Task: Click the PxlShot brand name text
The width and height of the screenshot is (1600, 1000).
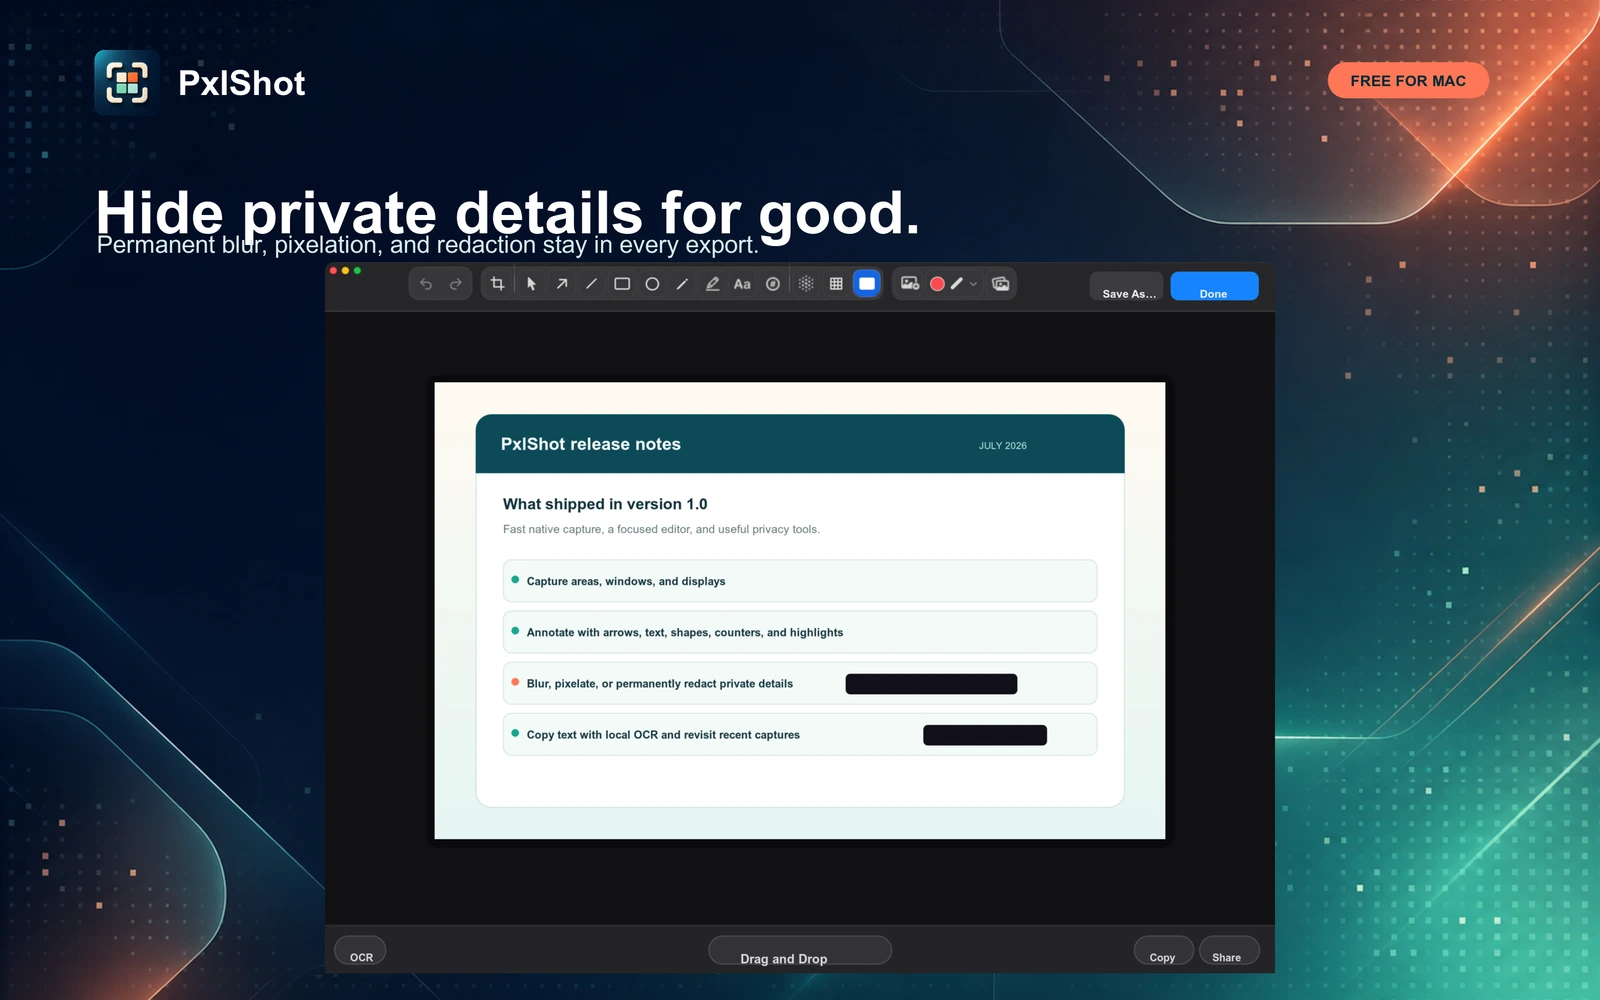Action: [x=241, y=83]
